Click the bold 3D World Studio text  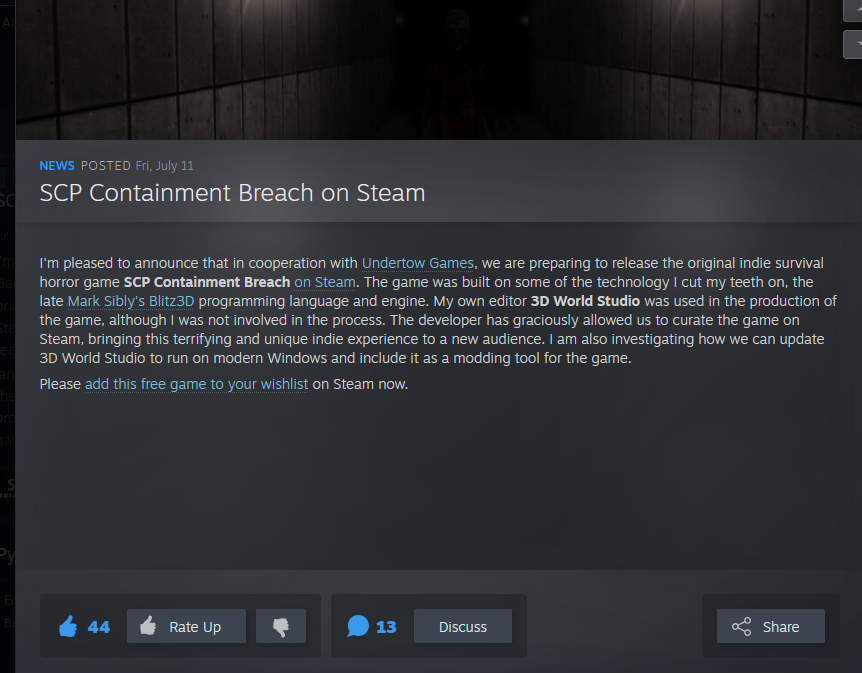(585, 301)
